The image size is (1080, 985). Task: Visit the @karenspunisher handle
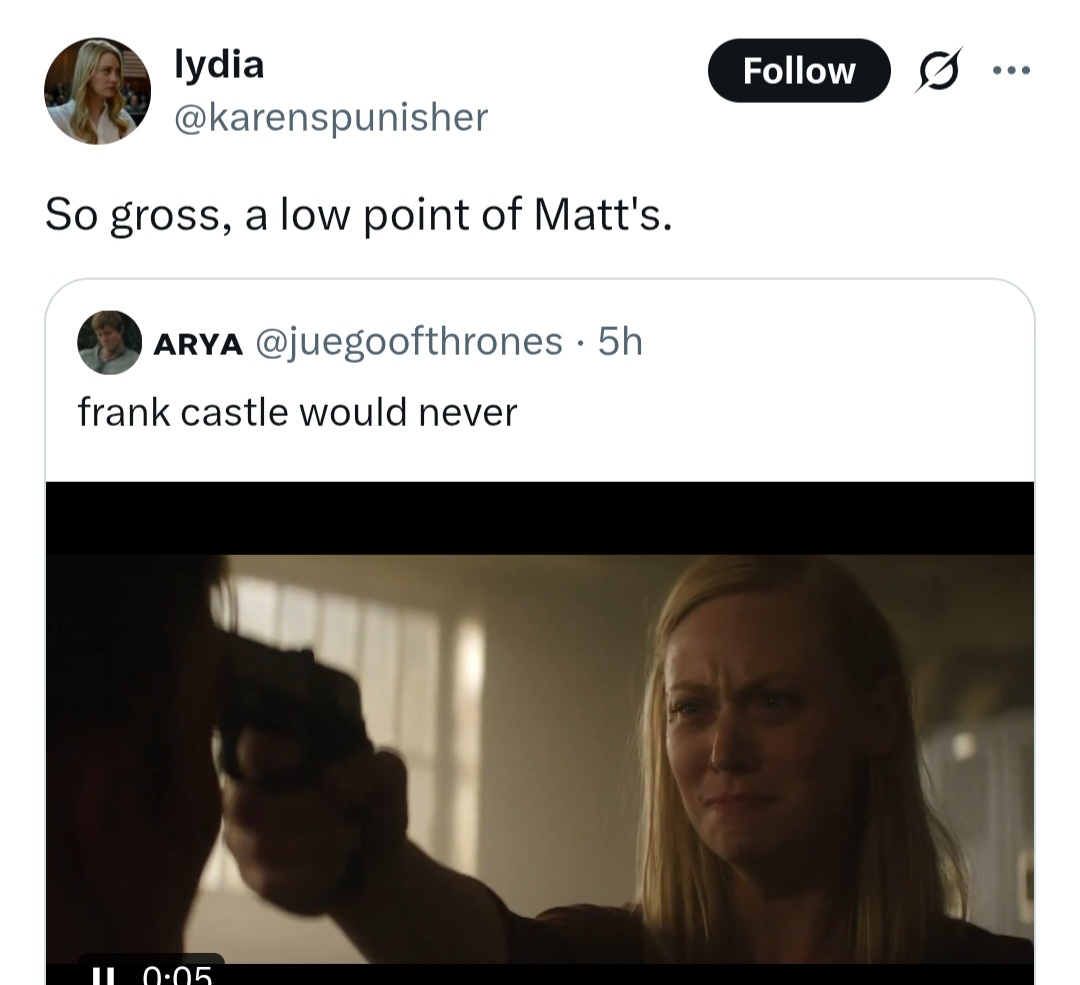click(331, 117)
